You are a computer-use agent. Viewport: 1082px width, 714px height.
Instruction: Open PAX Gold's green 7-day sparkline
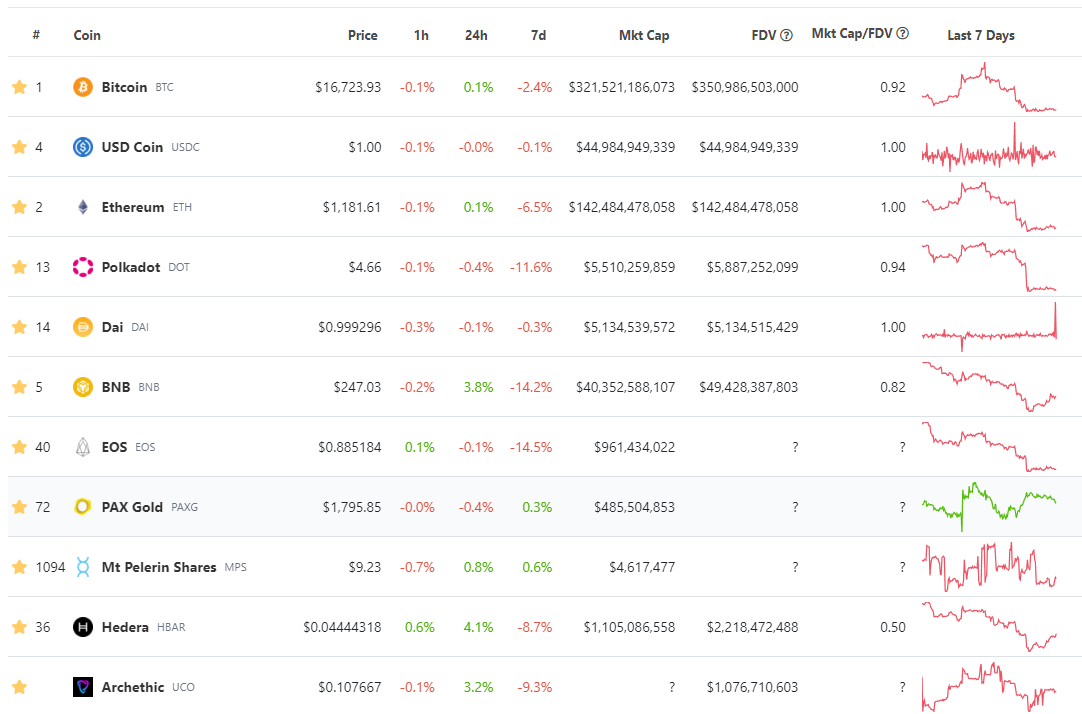[989, 507]
